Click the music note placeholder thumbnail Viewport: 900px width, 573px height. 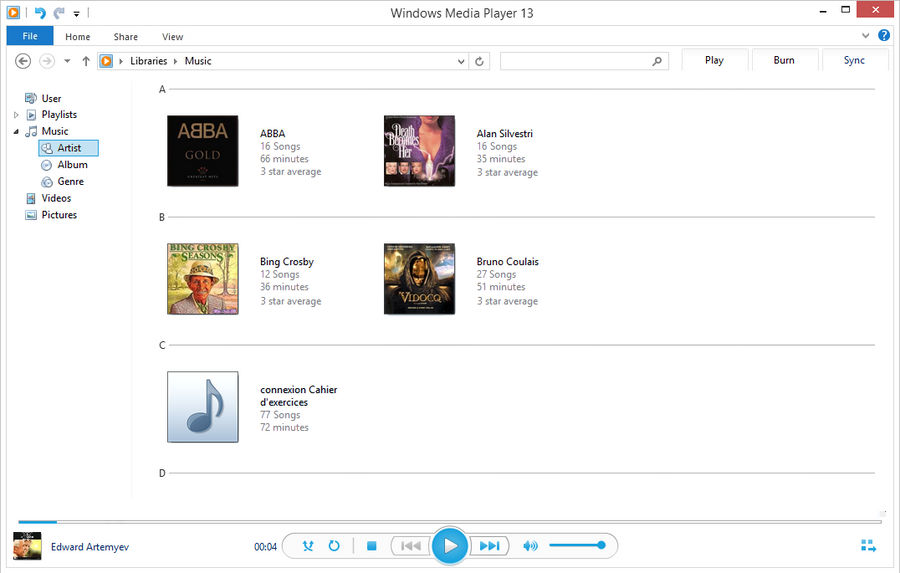203,407
